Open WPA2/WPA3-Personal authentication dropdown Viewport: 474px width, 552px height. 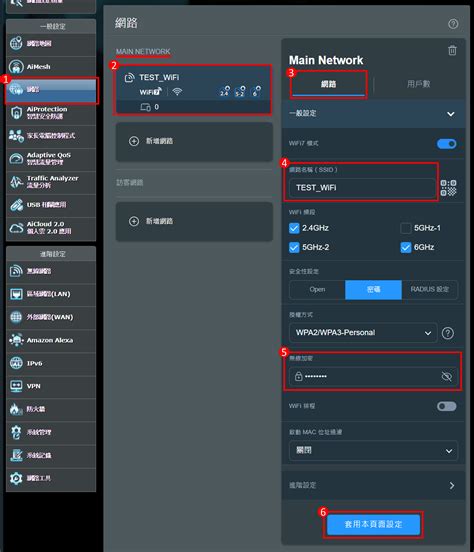point(363,333)
